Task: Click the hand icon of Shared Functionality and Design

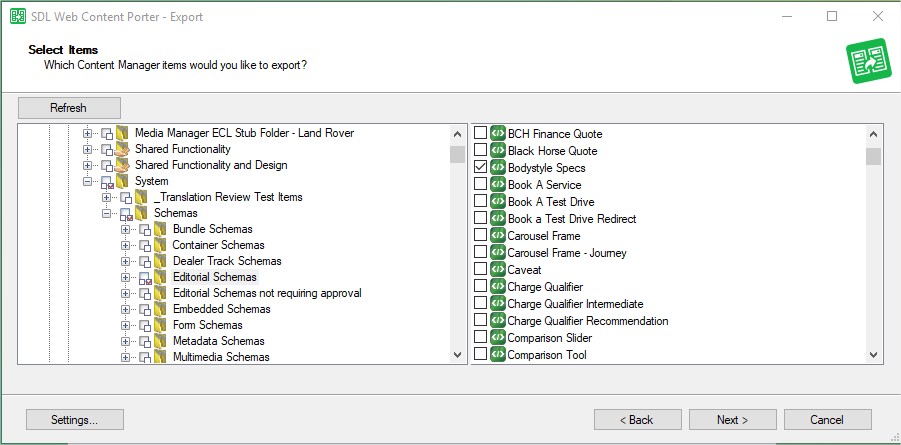Action: point(122,165)
